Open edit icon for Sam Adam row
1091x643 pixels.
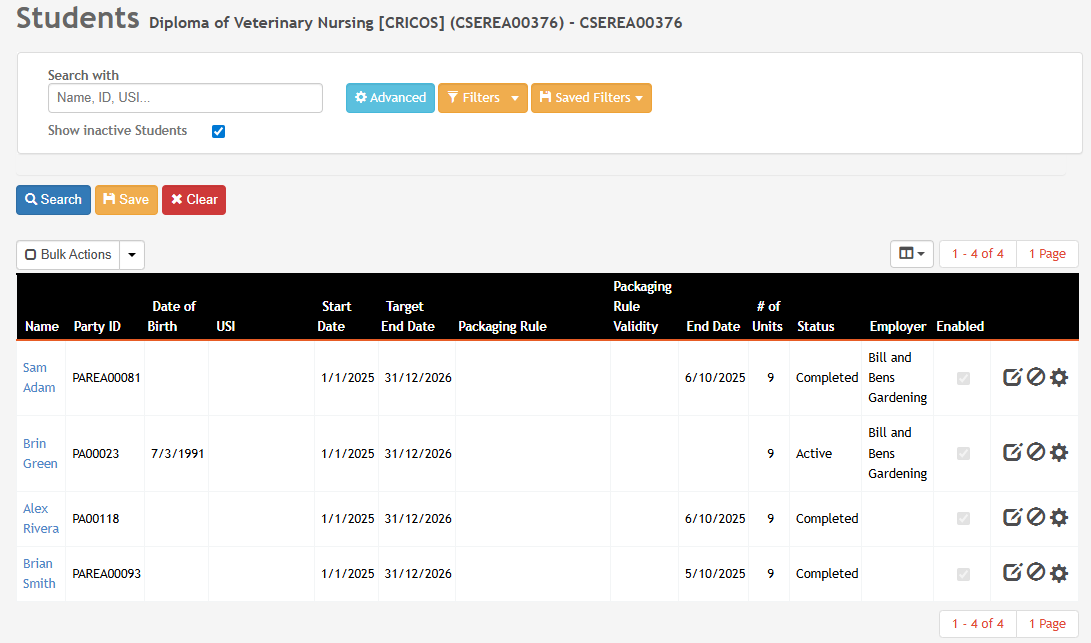[1012, 377]
